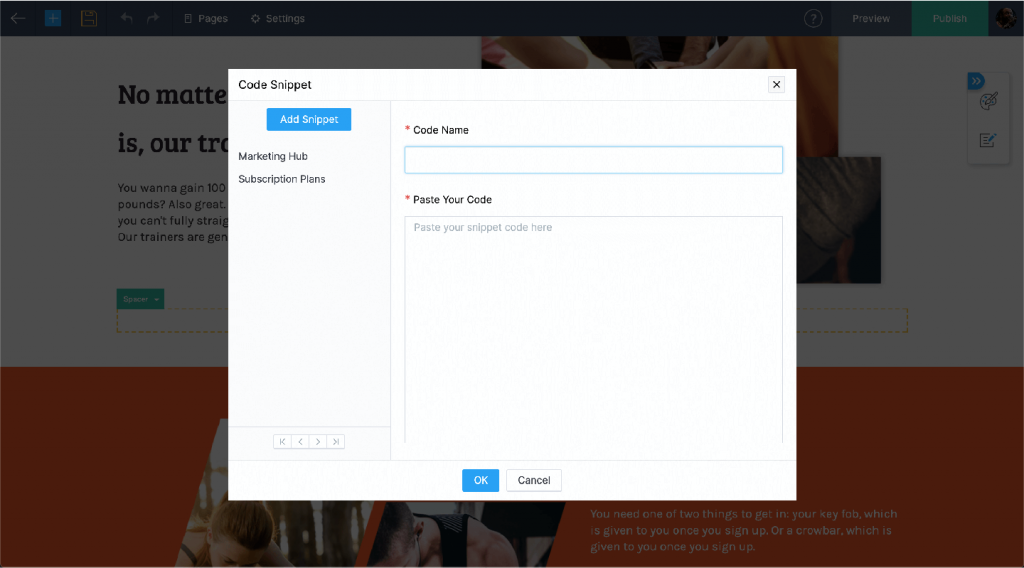Select the Marketing Hub snippet
The height and width of the screenshot is (568, 1024).
coord(273,156)
